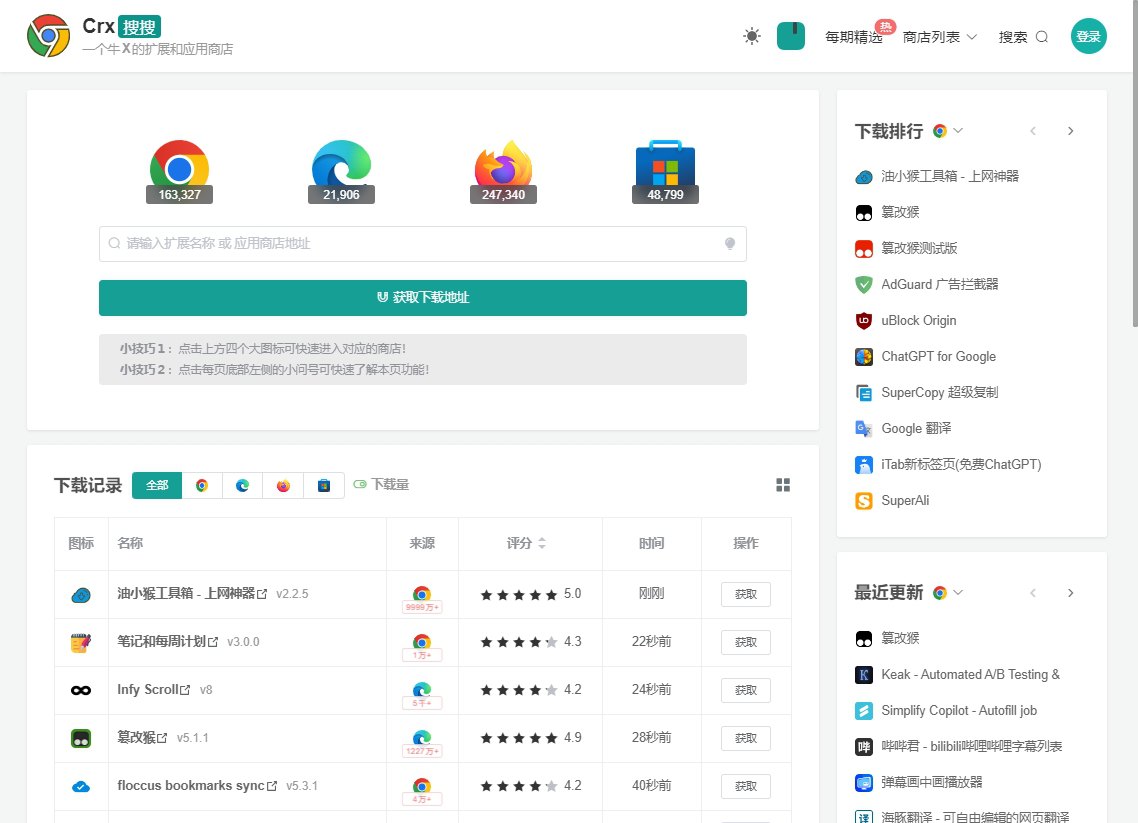Click Edge source icon in Infy Scroll row

tap(422, 689)
